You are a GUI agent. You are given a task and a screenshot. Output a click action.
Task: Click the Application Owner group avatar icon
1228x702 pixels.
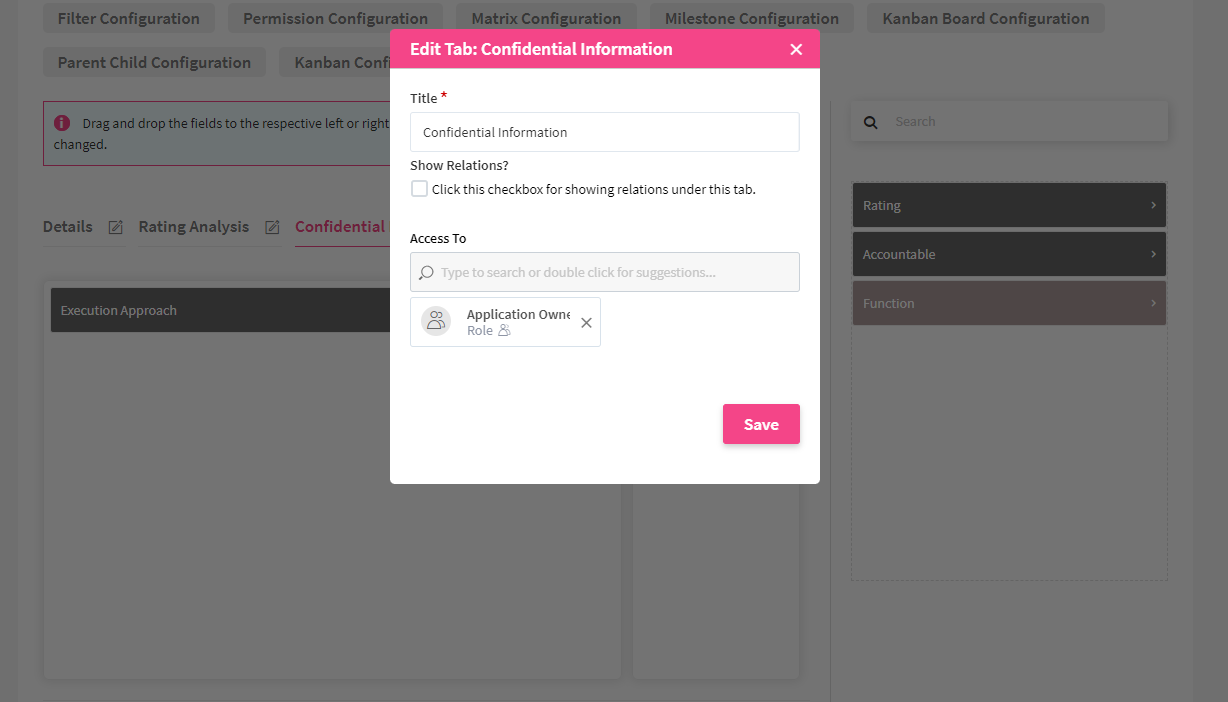[x=436, y=321]
